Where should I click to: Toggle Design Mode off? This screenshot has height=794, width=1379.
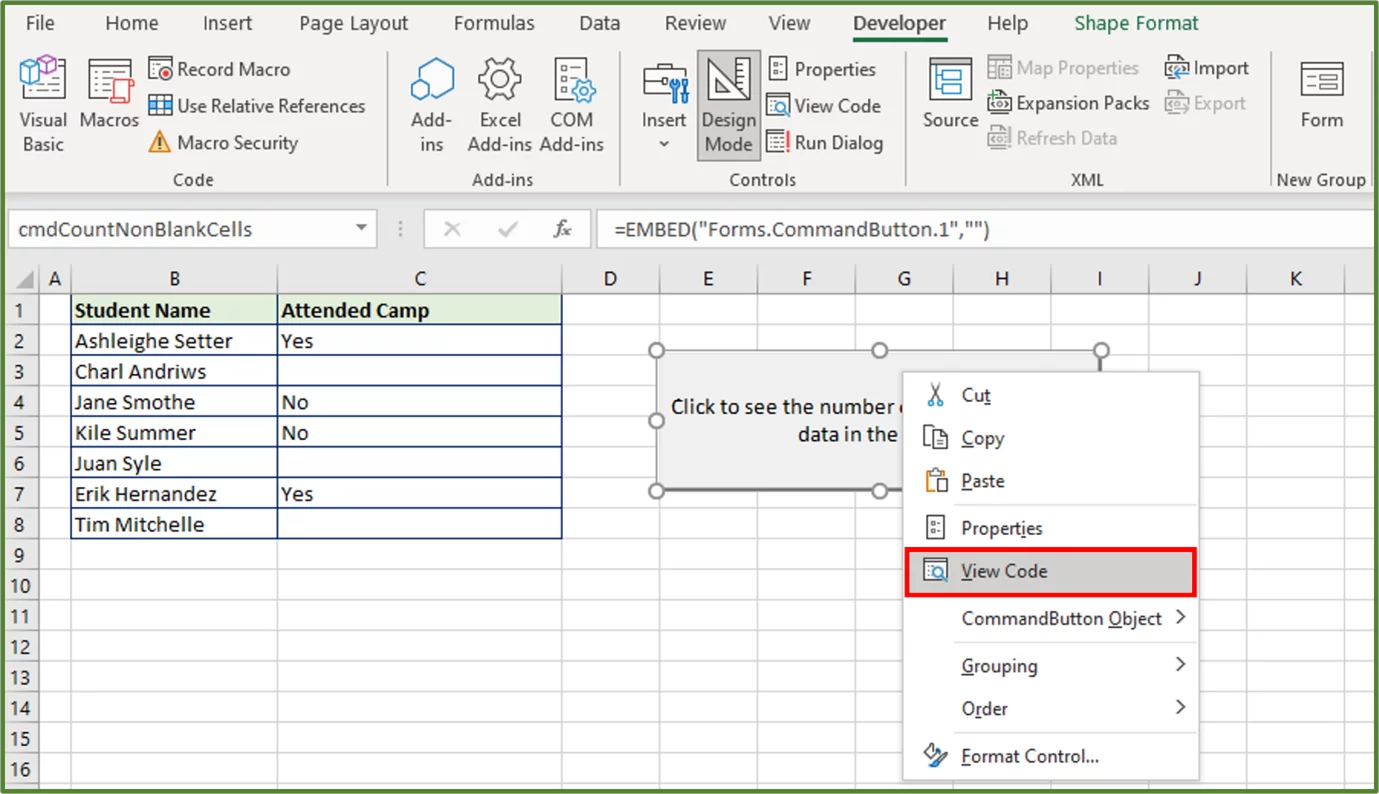pyautogui.click(x=728, y=105)
